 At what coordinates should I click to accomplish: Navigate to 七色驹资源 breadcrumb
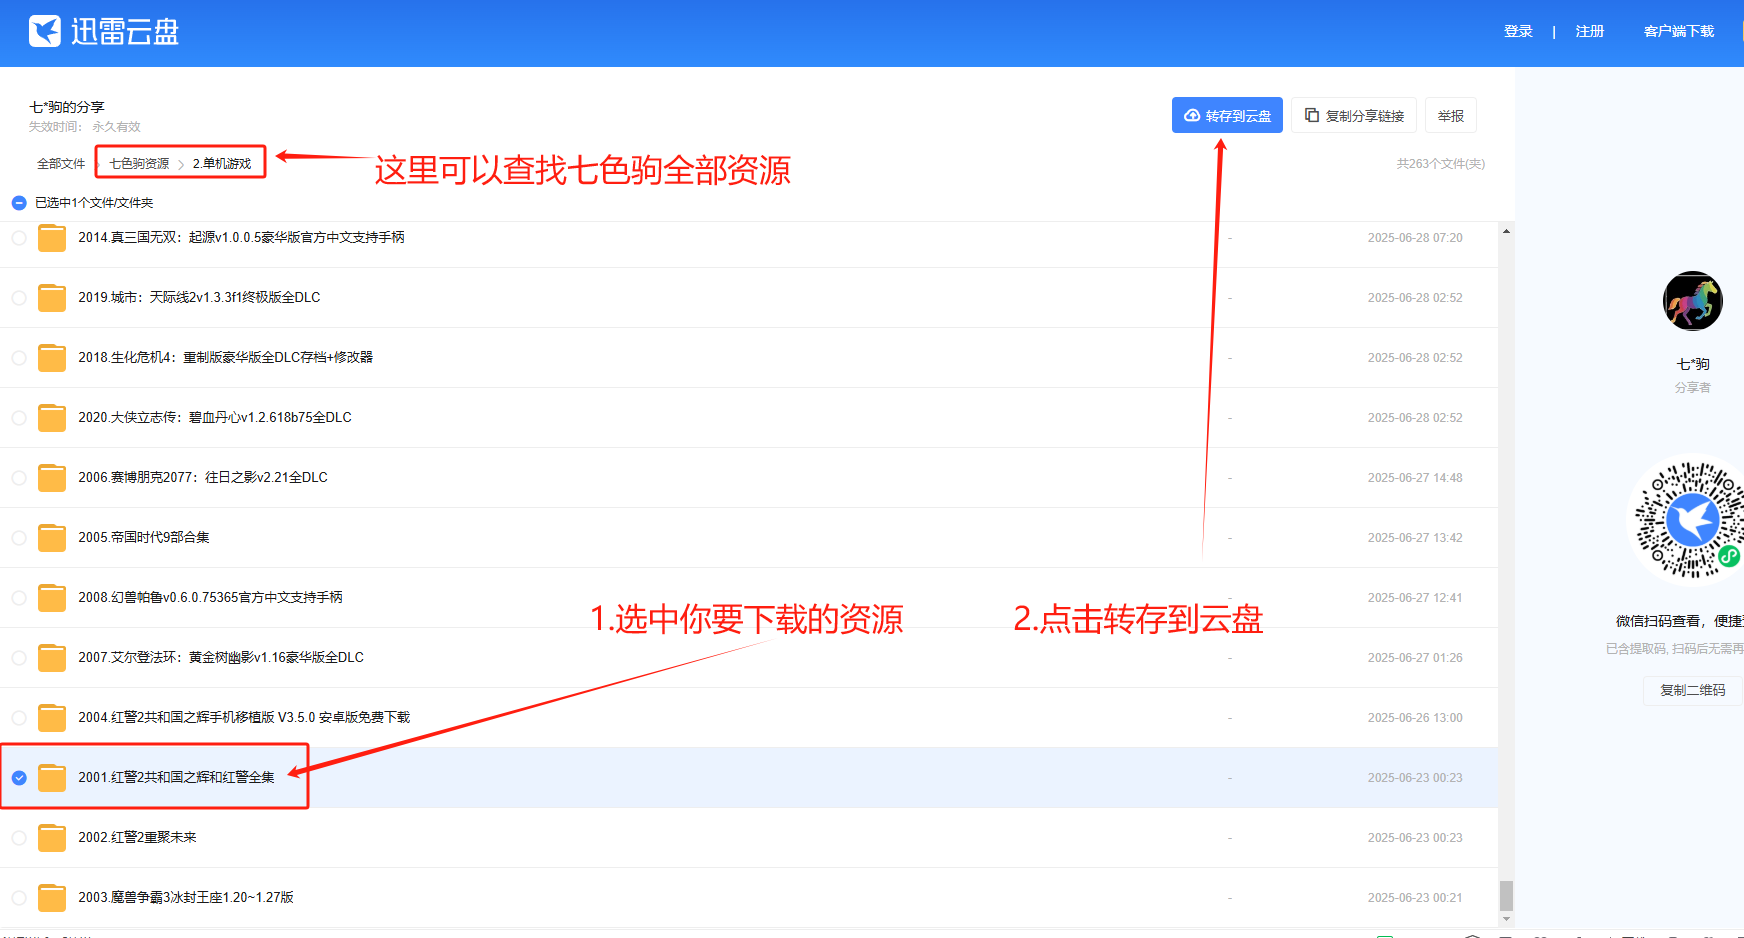(139, 164)
